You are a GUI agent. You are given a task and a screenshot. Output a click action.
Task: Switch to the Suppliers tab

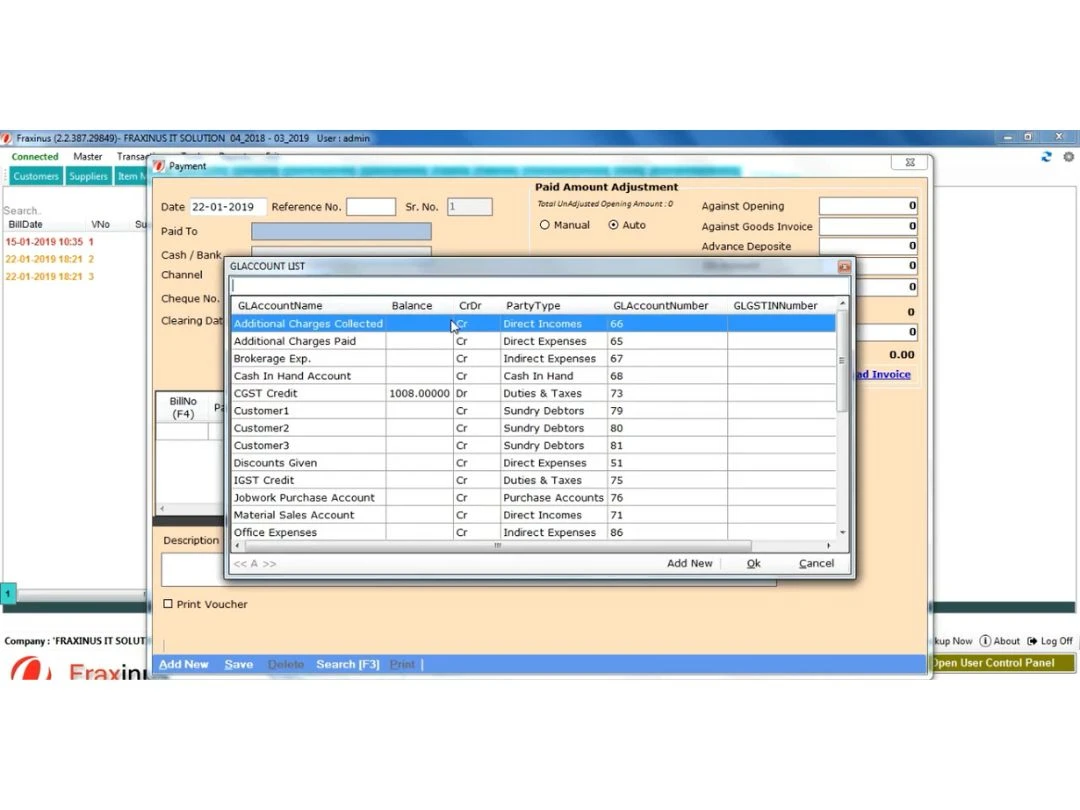pyautogui.click(x=88, y=176)
